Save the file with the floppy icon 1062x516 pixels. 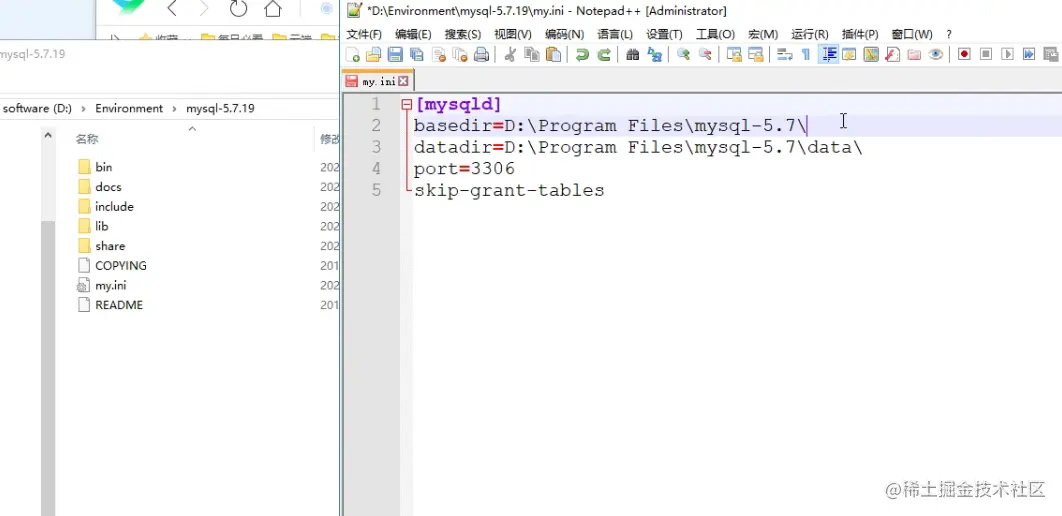pyautogui.click(x=395, y=55)
